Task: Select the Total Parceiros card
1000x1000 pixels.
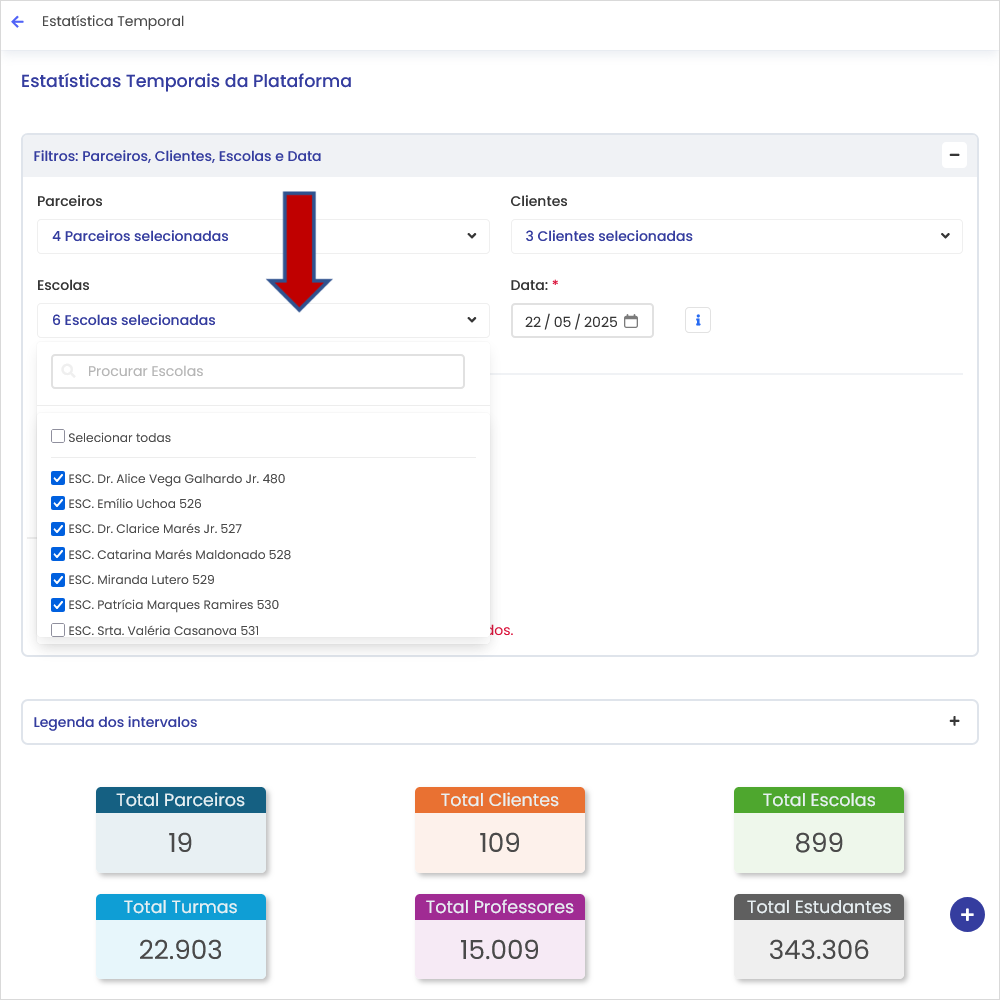Action: click(181, 830)
